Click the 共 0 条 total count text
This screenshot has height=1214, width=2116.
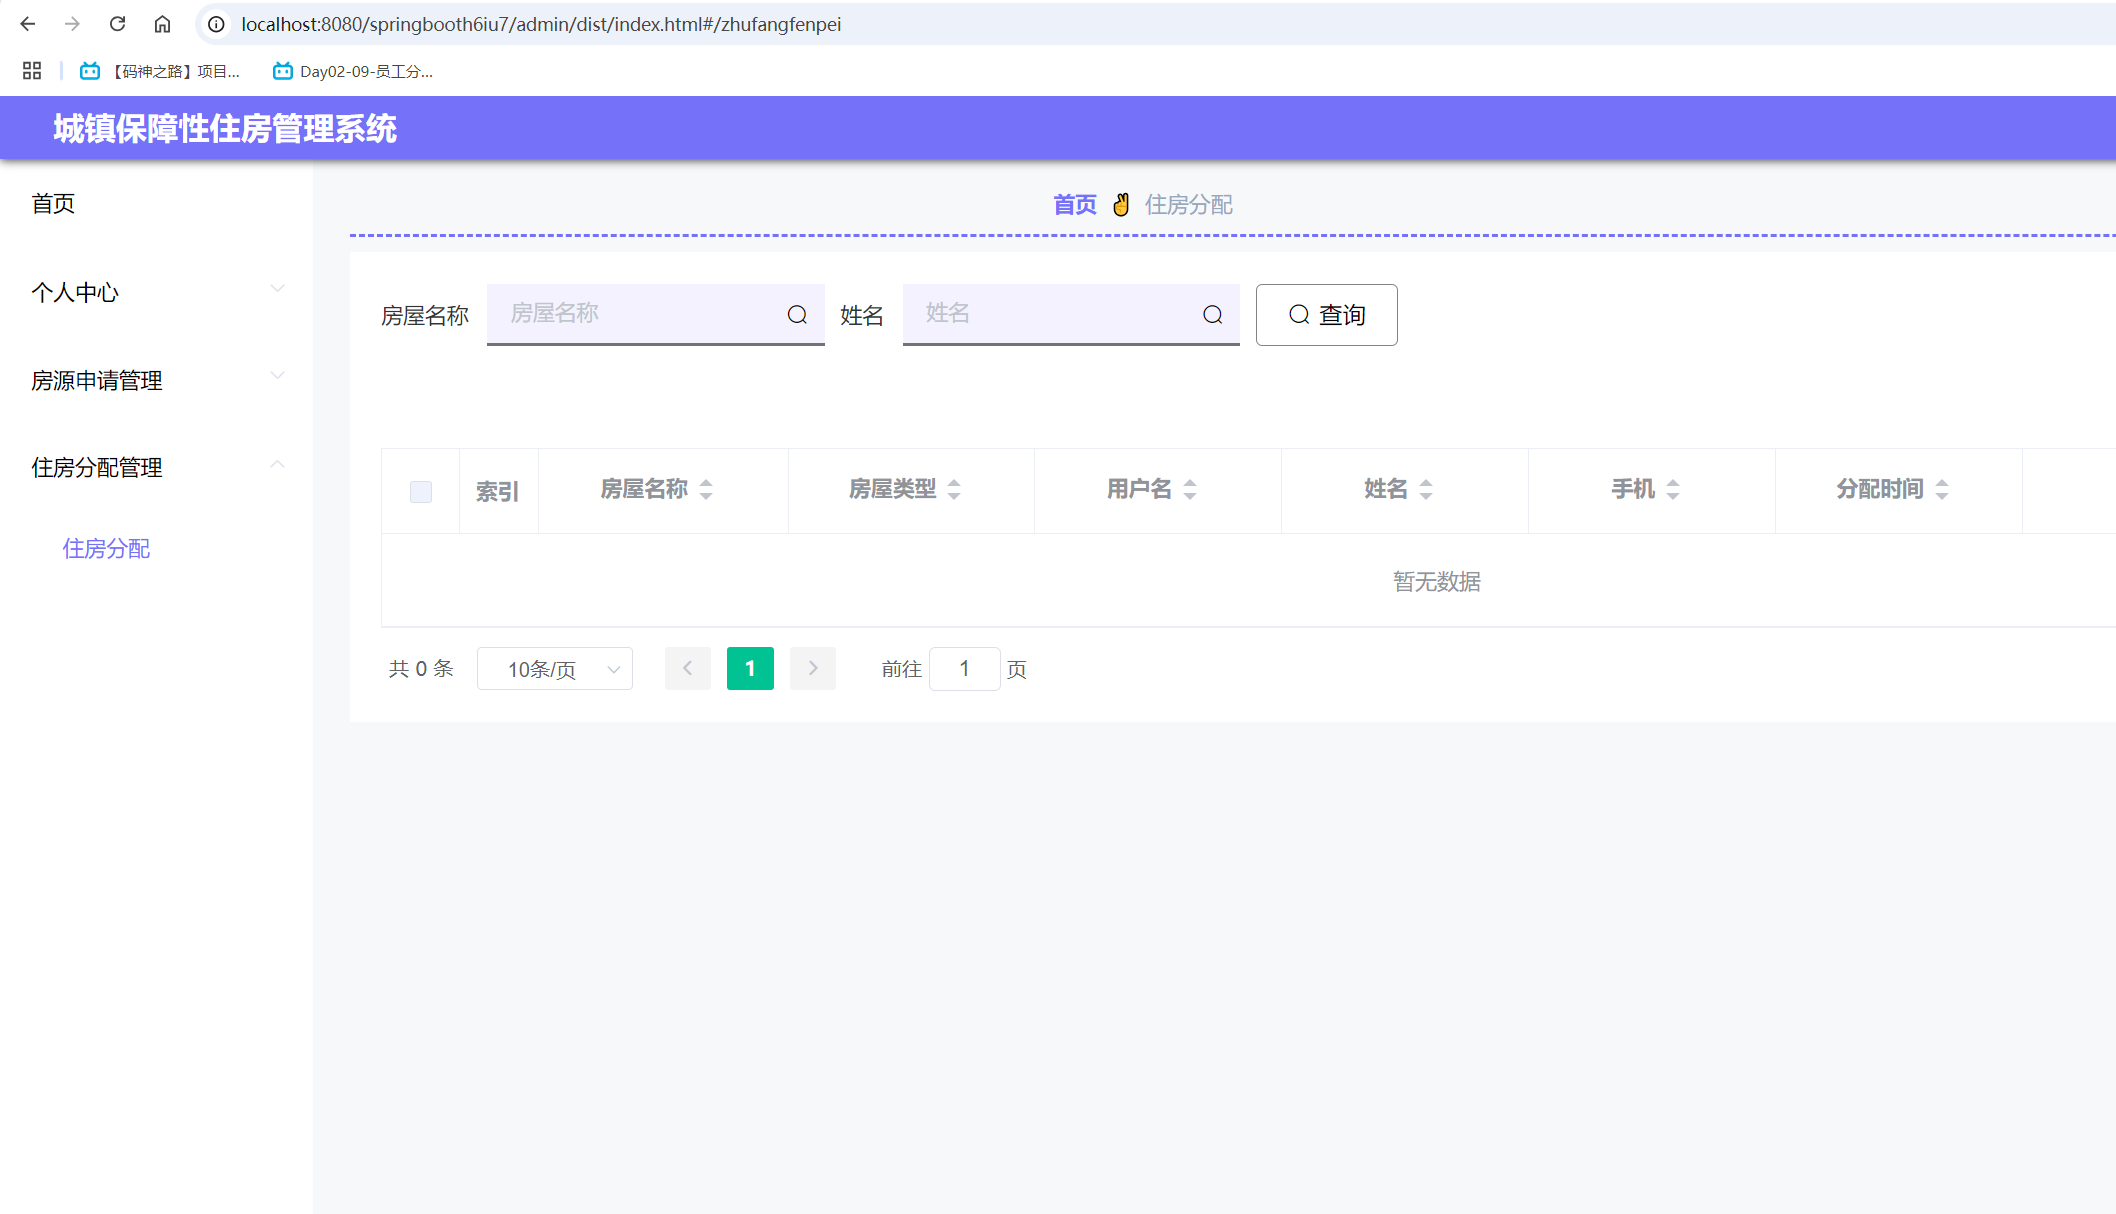(x=421, y=669)
